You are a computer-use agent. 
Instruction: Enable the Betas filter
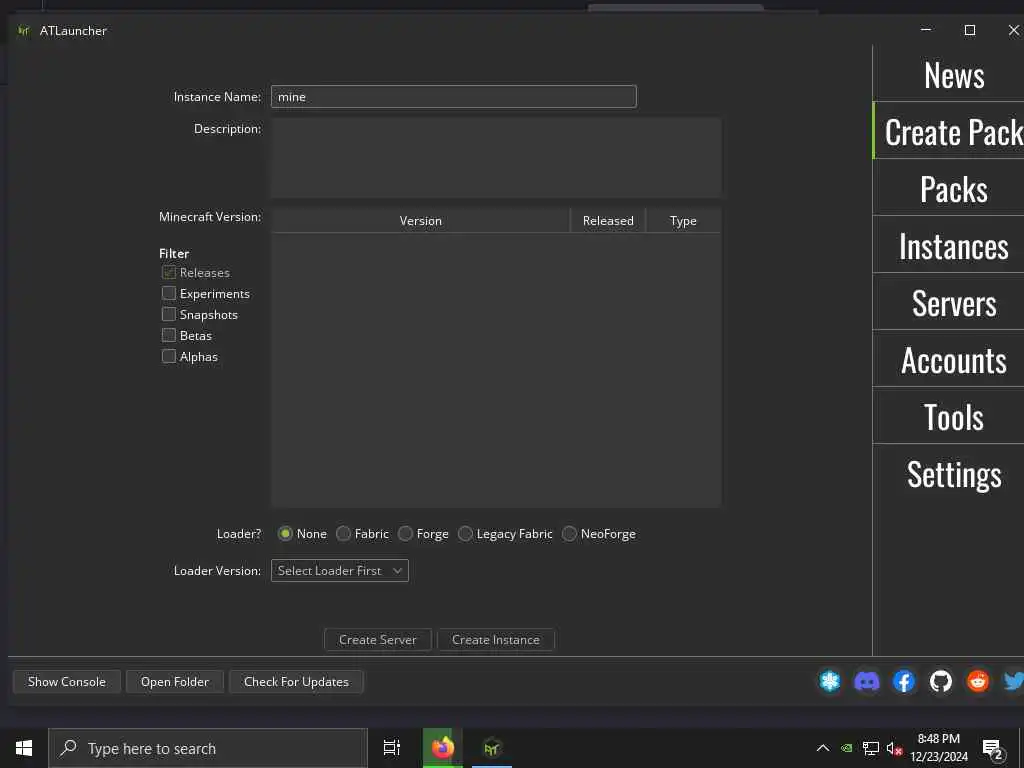coord(168,335)
